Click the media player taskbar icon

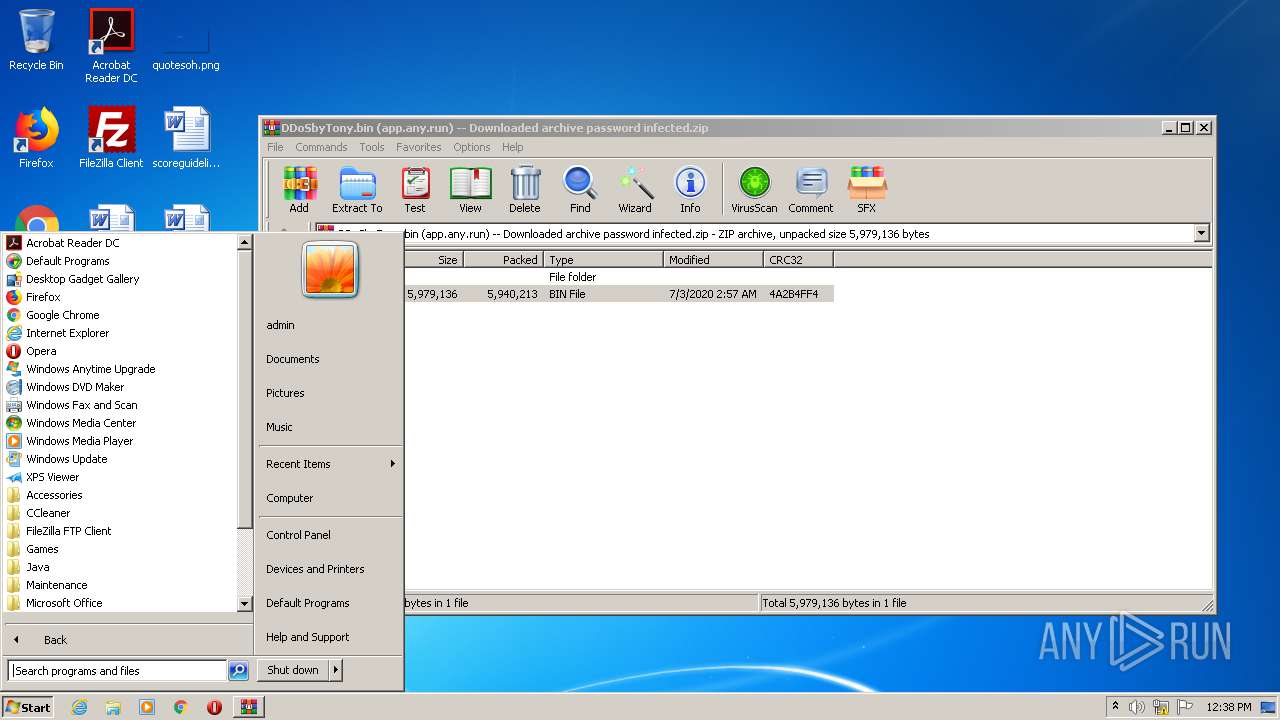point(147,707)
